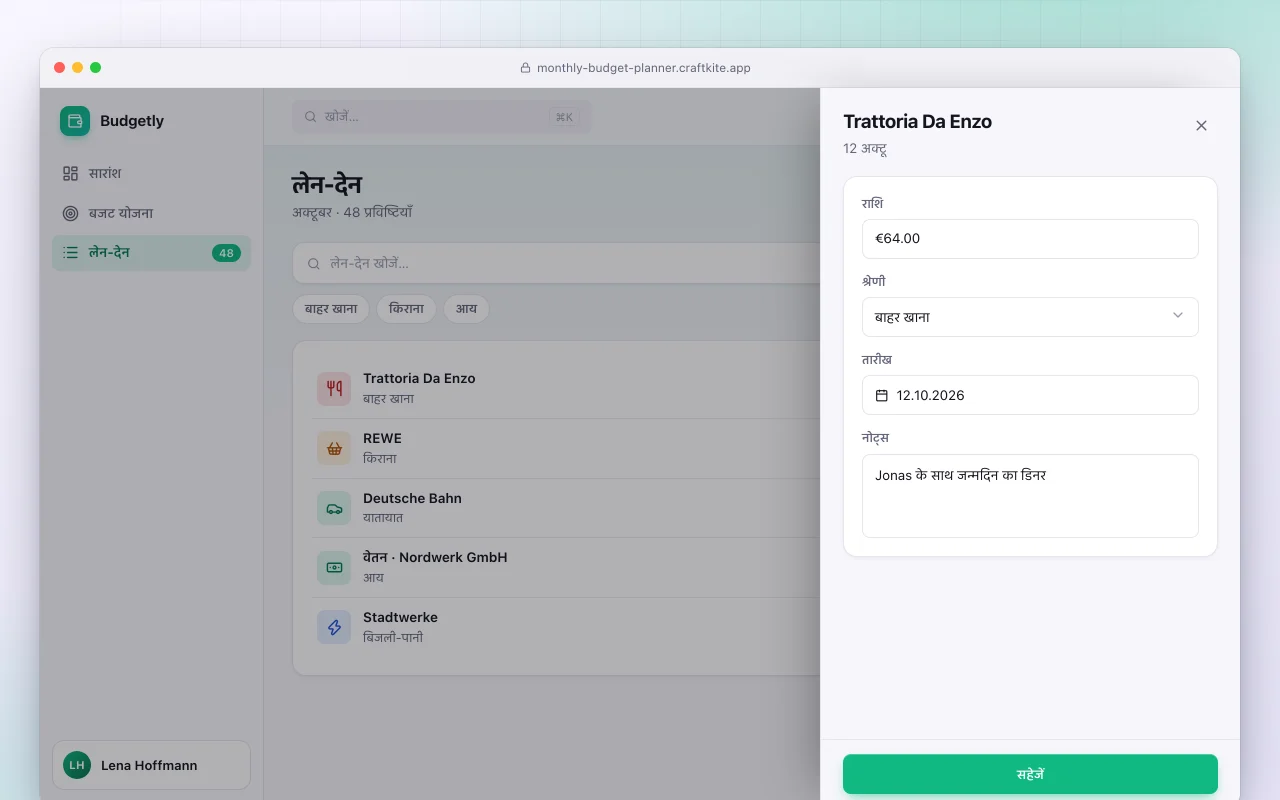Image resolution: width=1280 pixels, height=800 pixels.
Task: Click the LH avatar for Lena Hoffmann
Action: [x=77, y=765]
